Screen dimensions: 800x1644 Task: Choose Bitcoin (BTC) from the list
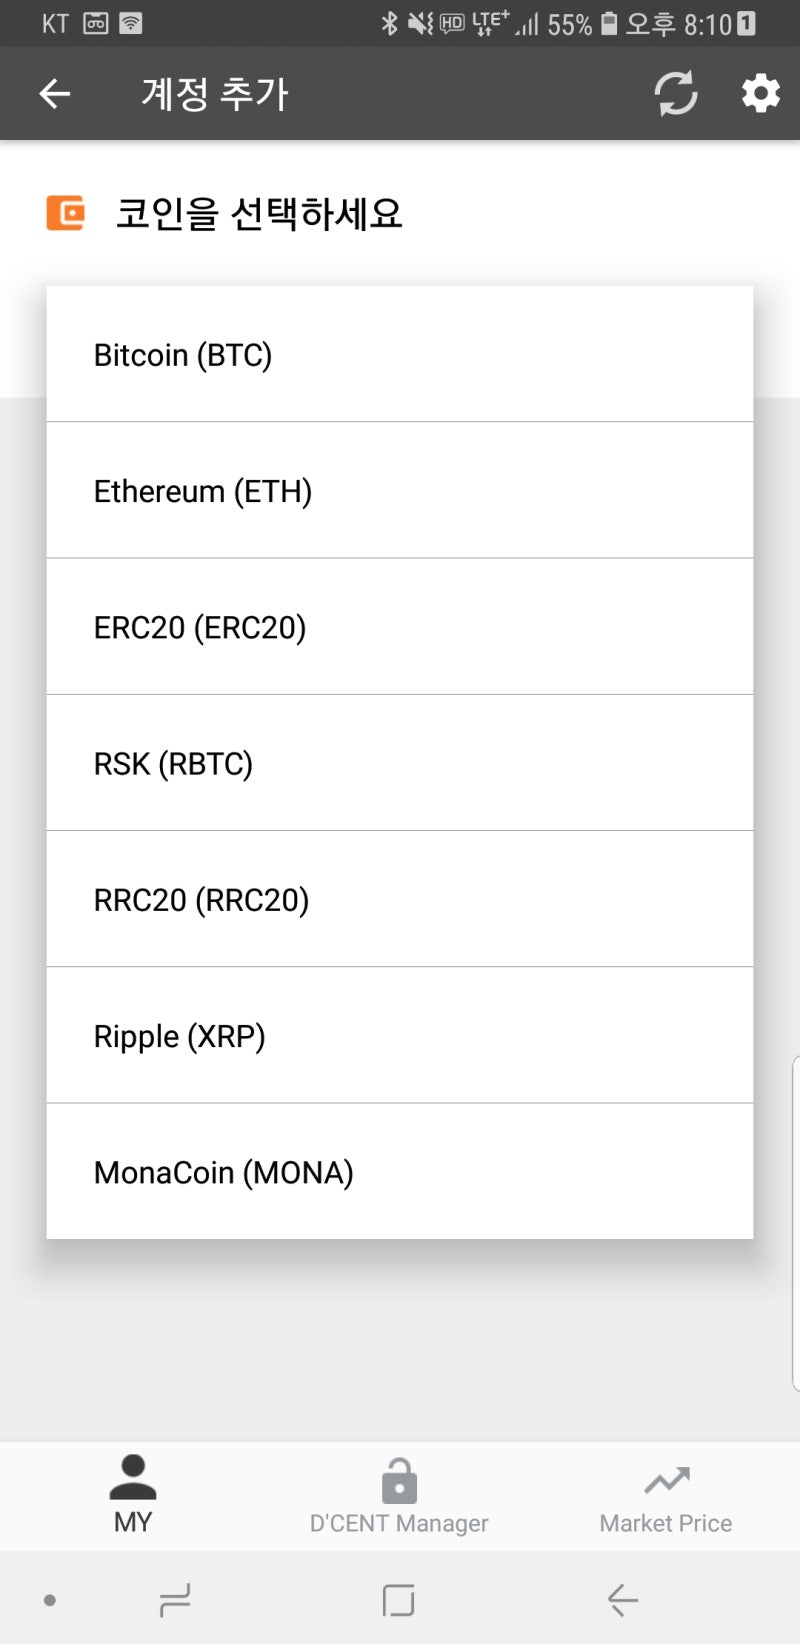(399, 355)
